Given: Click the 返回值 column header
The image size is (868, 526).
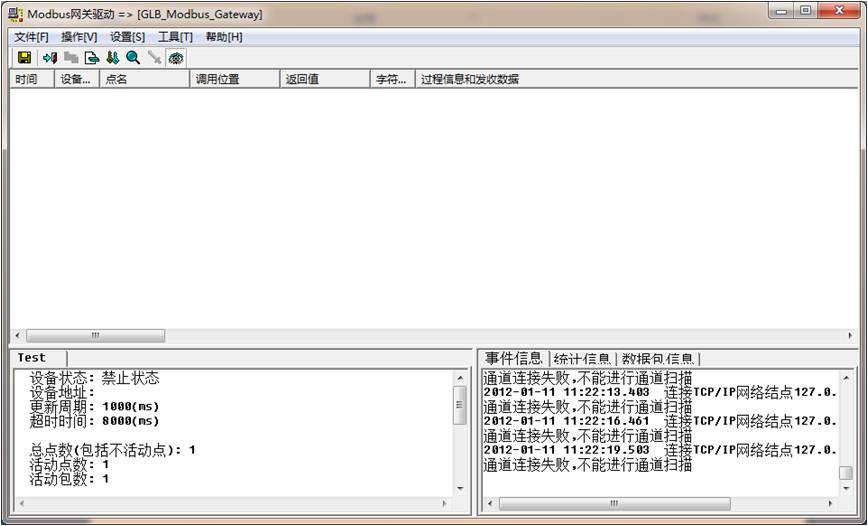Looking at the screenshot, I should (324, 79).
